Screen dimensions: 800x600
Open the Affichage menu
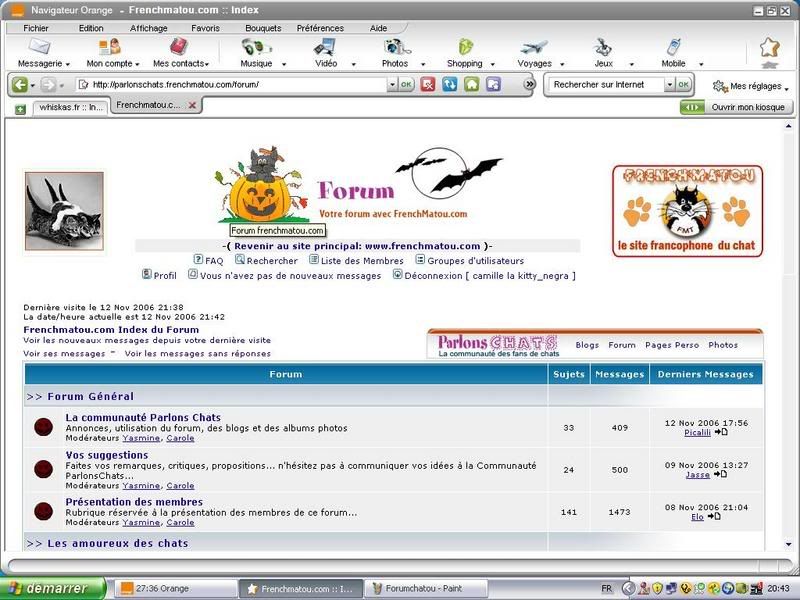tap(148, 28)
